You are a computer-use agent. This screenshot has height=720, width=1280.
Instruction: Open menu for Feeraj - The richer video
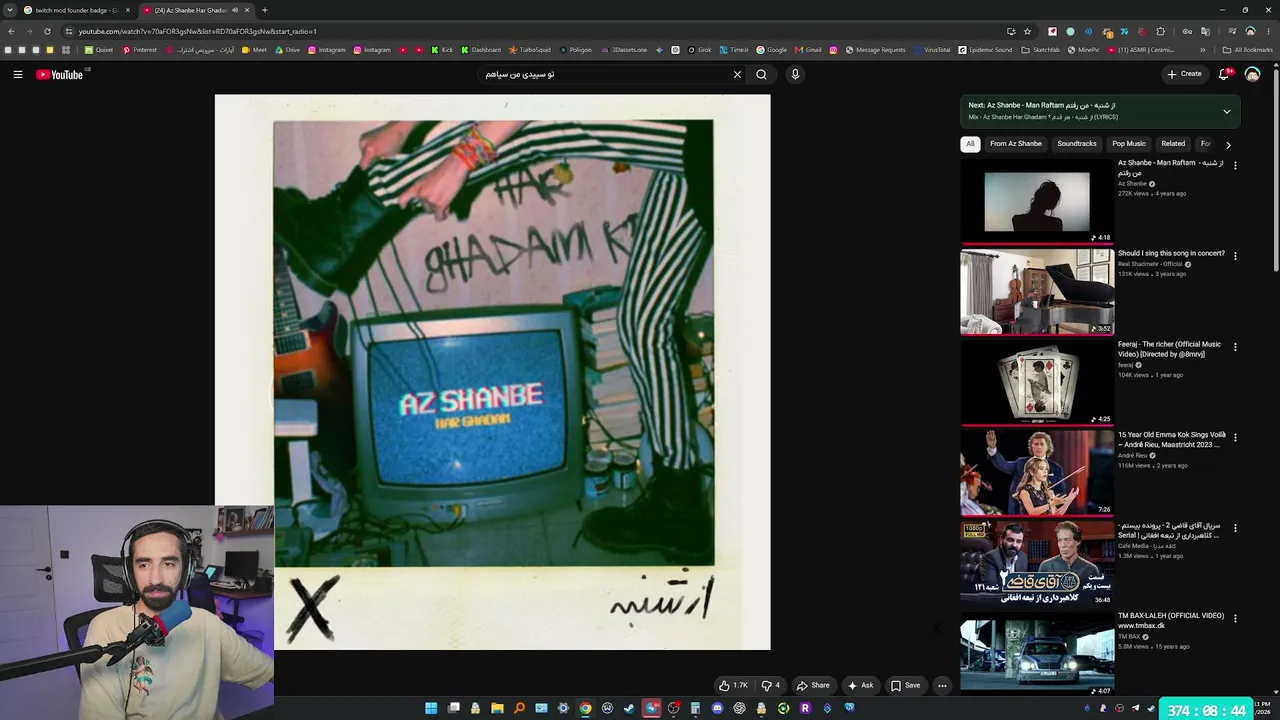coord(1235,347)
